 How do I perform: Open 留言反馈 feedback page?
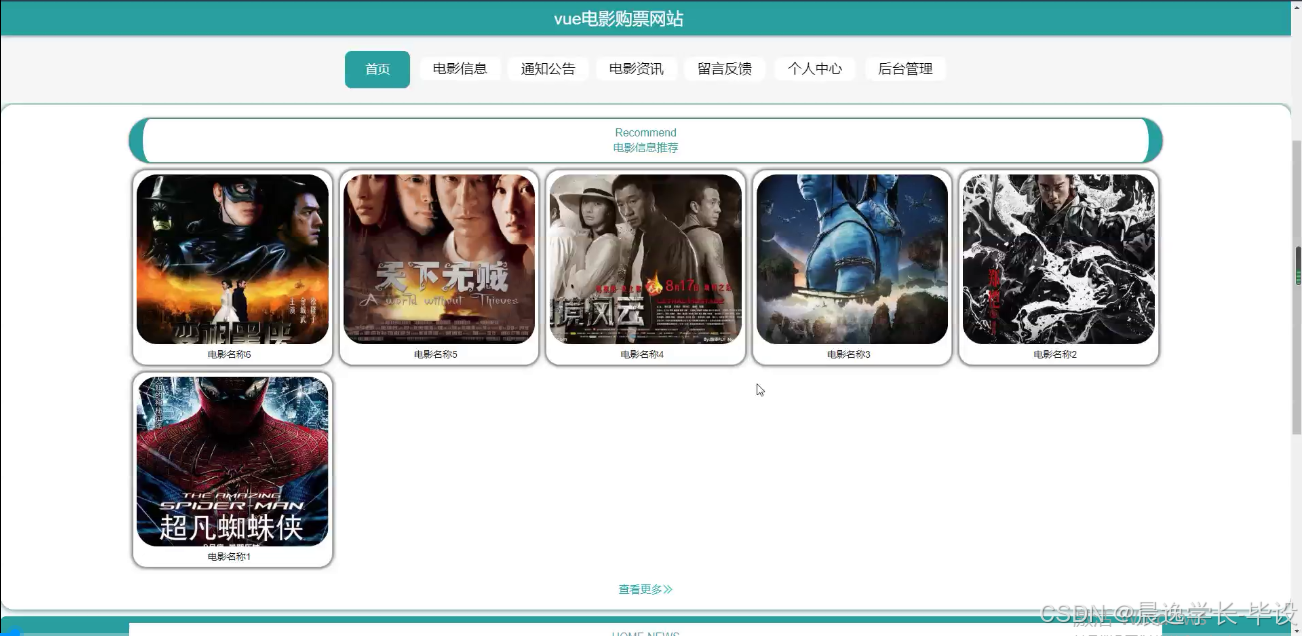(725, 69)
